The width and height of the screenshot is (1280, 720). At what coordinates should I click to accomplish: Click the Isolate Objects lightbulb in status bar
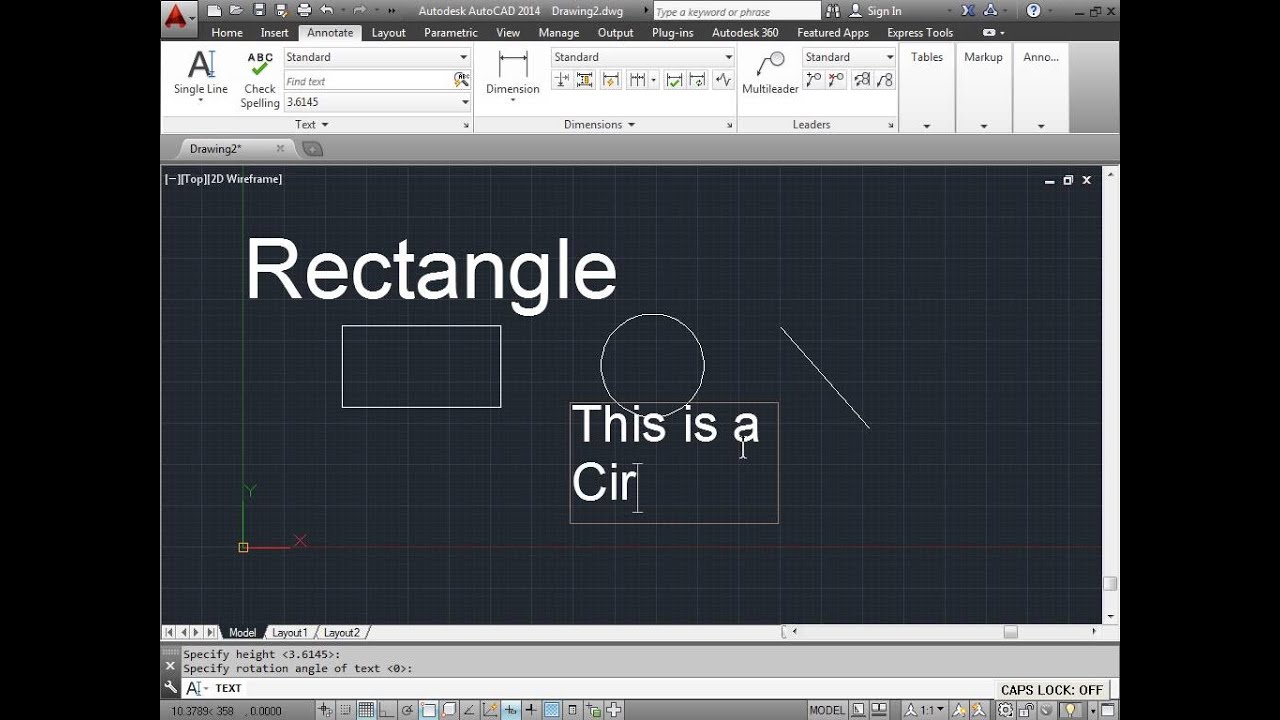click(x=1070, y=710)
